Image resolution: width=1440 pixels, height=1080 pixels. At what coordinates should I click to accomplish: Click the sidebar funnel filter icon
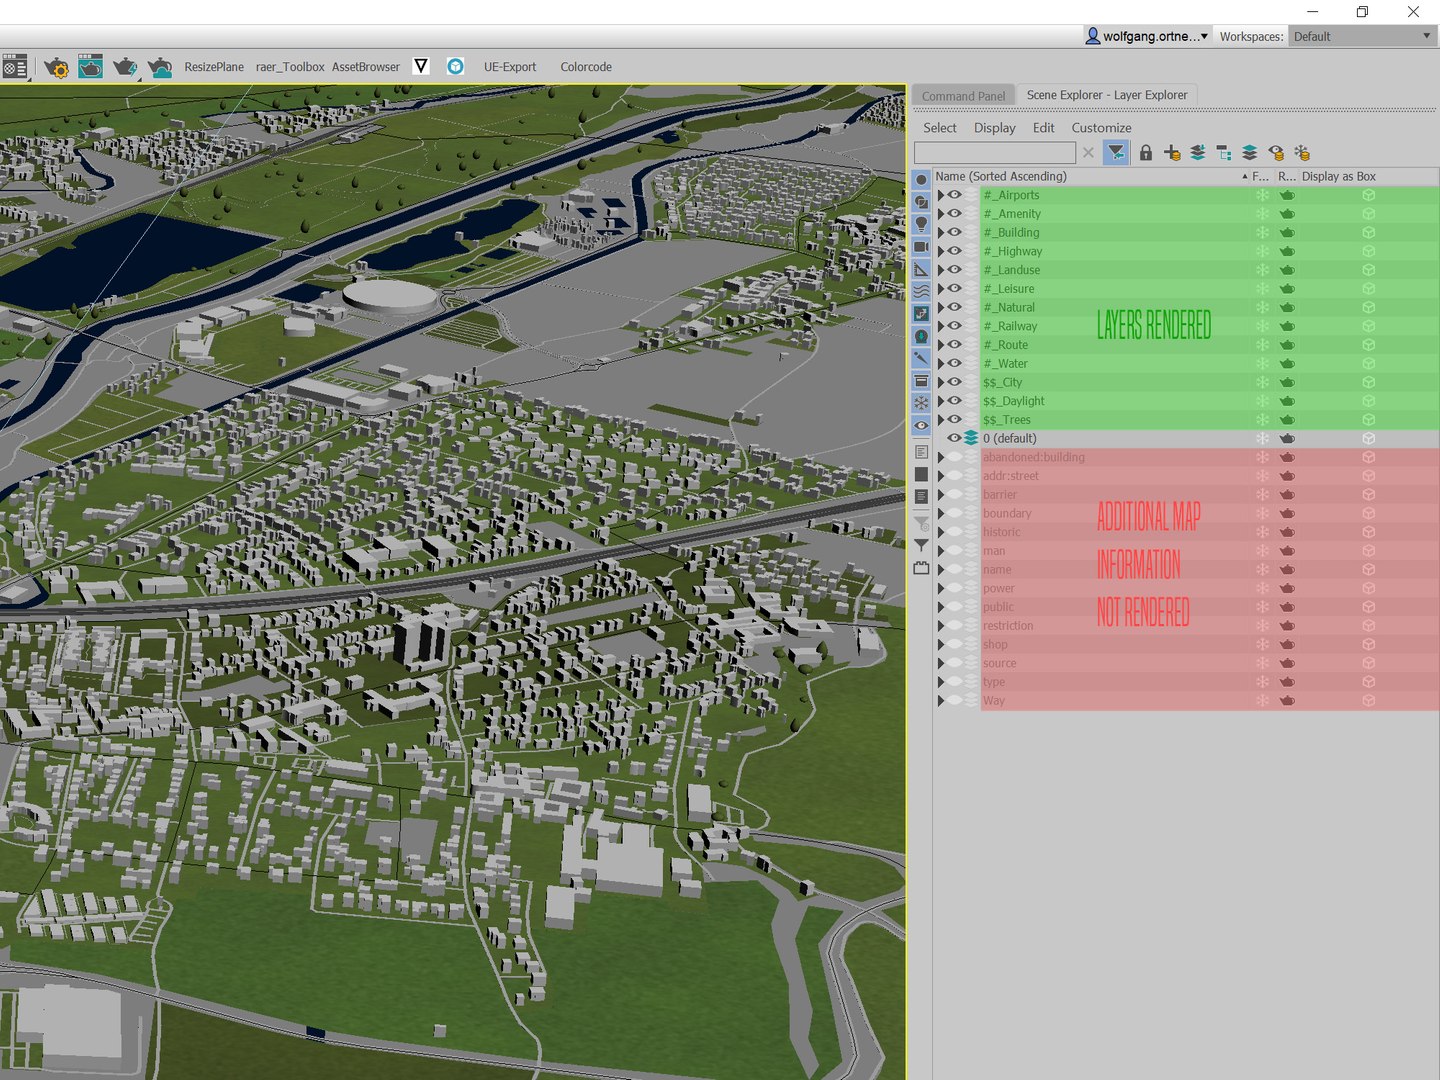pyautogui.click(x=921, y=545)
